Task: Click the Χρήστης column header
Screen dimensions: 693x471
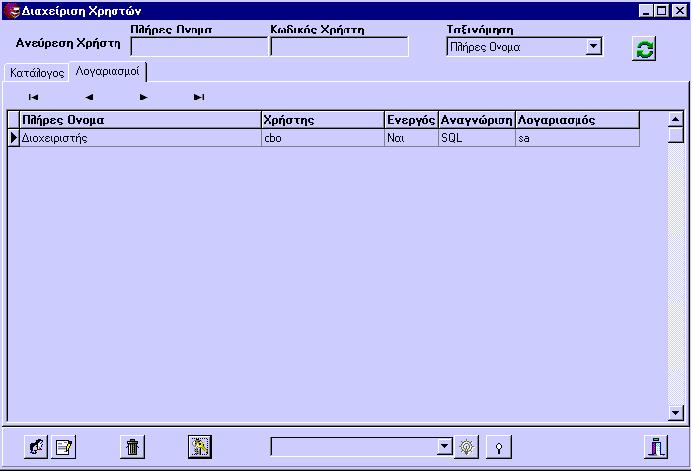Action: (322, 120)
